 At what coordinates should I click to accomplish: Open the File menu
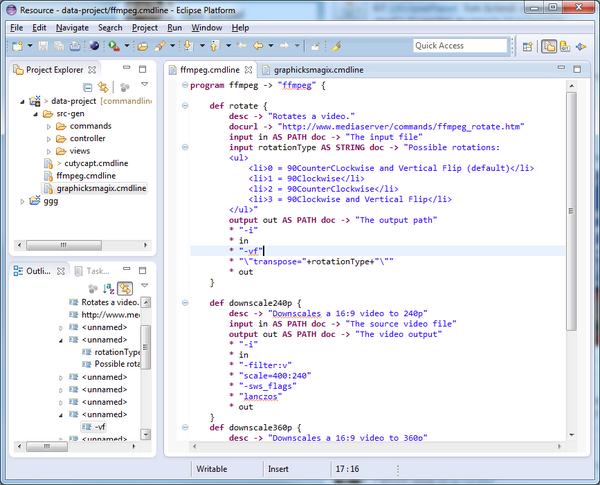[16, 28]
